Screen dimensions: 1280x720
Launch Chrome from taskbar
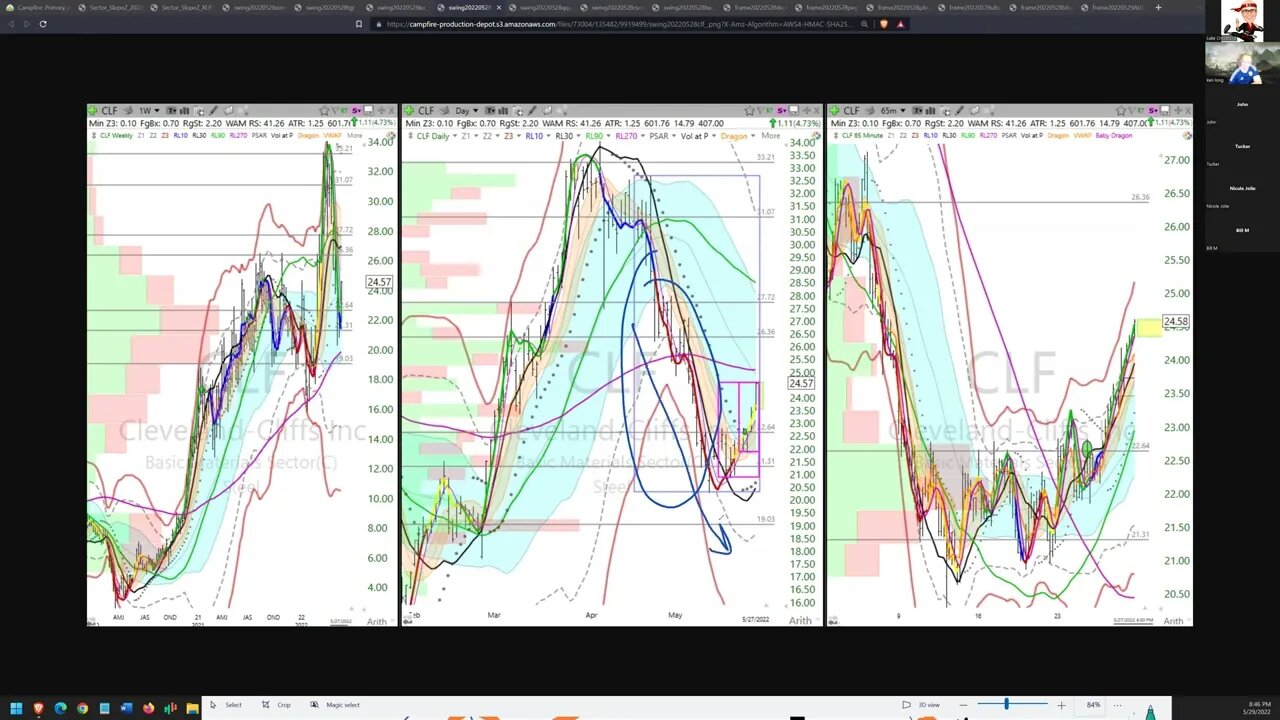click(82, 708)
